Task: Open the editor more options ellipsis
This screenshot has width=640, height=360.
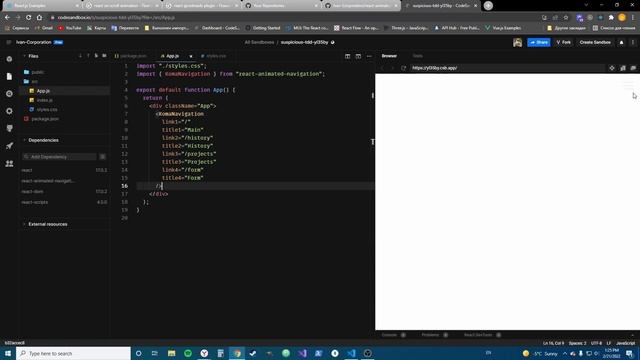Action: (369, 56)
